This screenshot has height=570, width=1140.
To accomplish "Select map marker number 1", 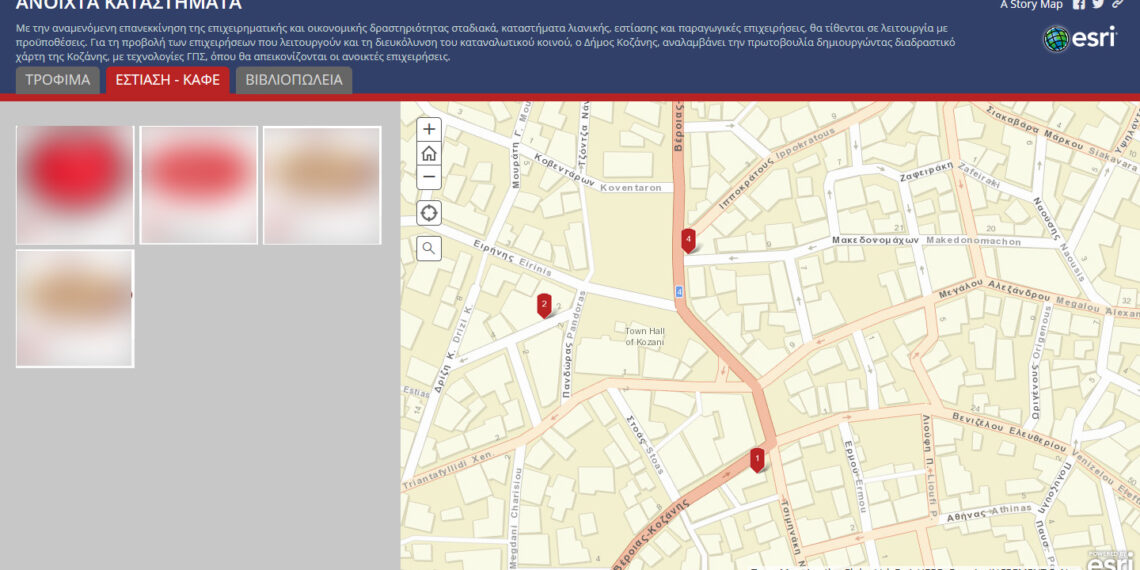I will 757,459.
